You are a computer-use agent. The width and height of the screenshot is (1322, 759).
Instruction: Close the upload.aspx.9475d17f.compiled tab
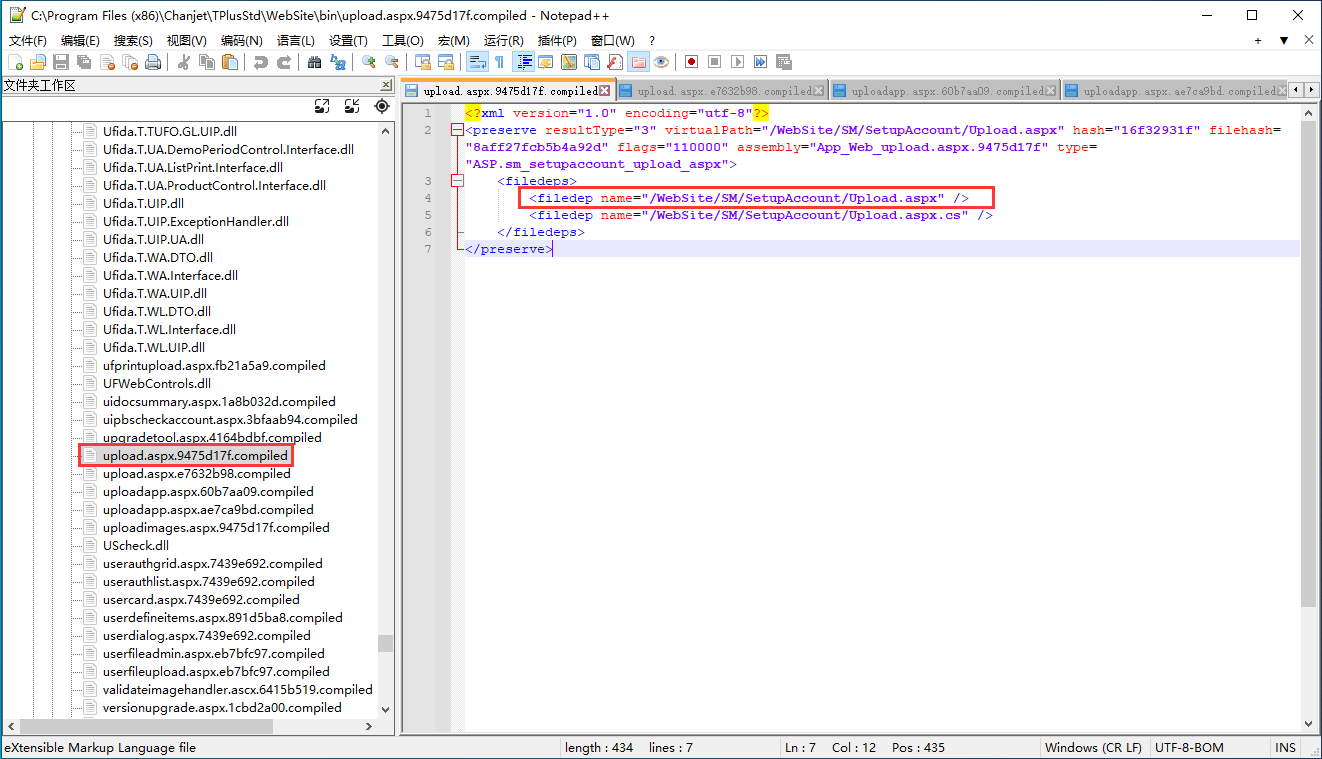coord(605,91)
